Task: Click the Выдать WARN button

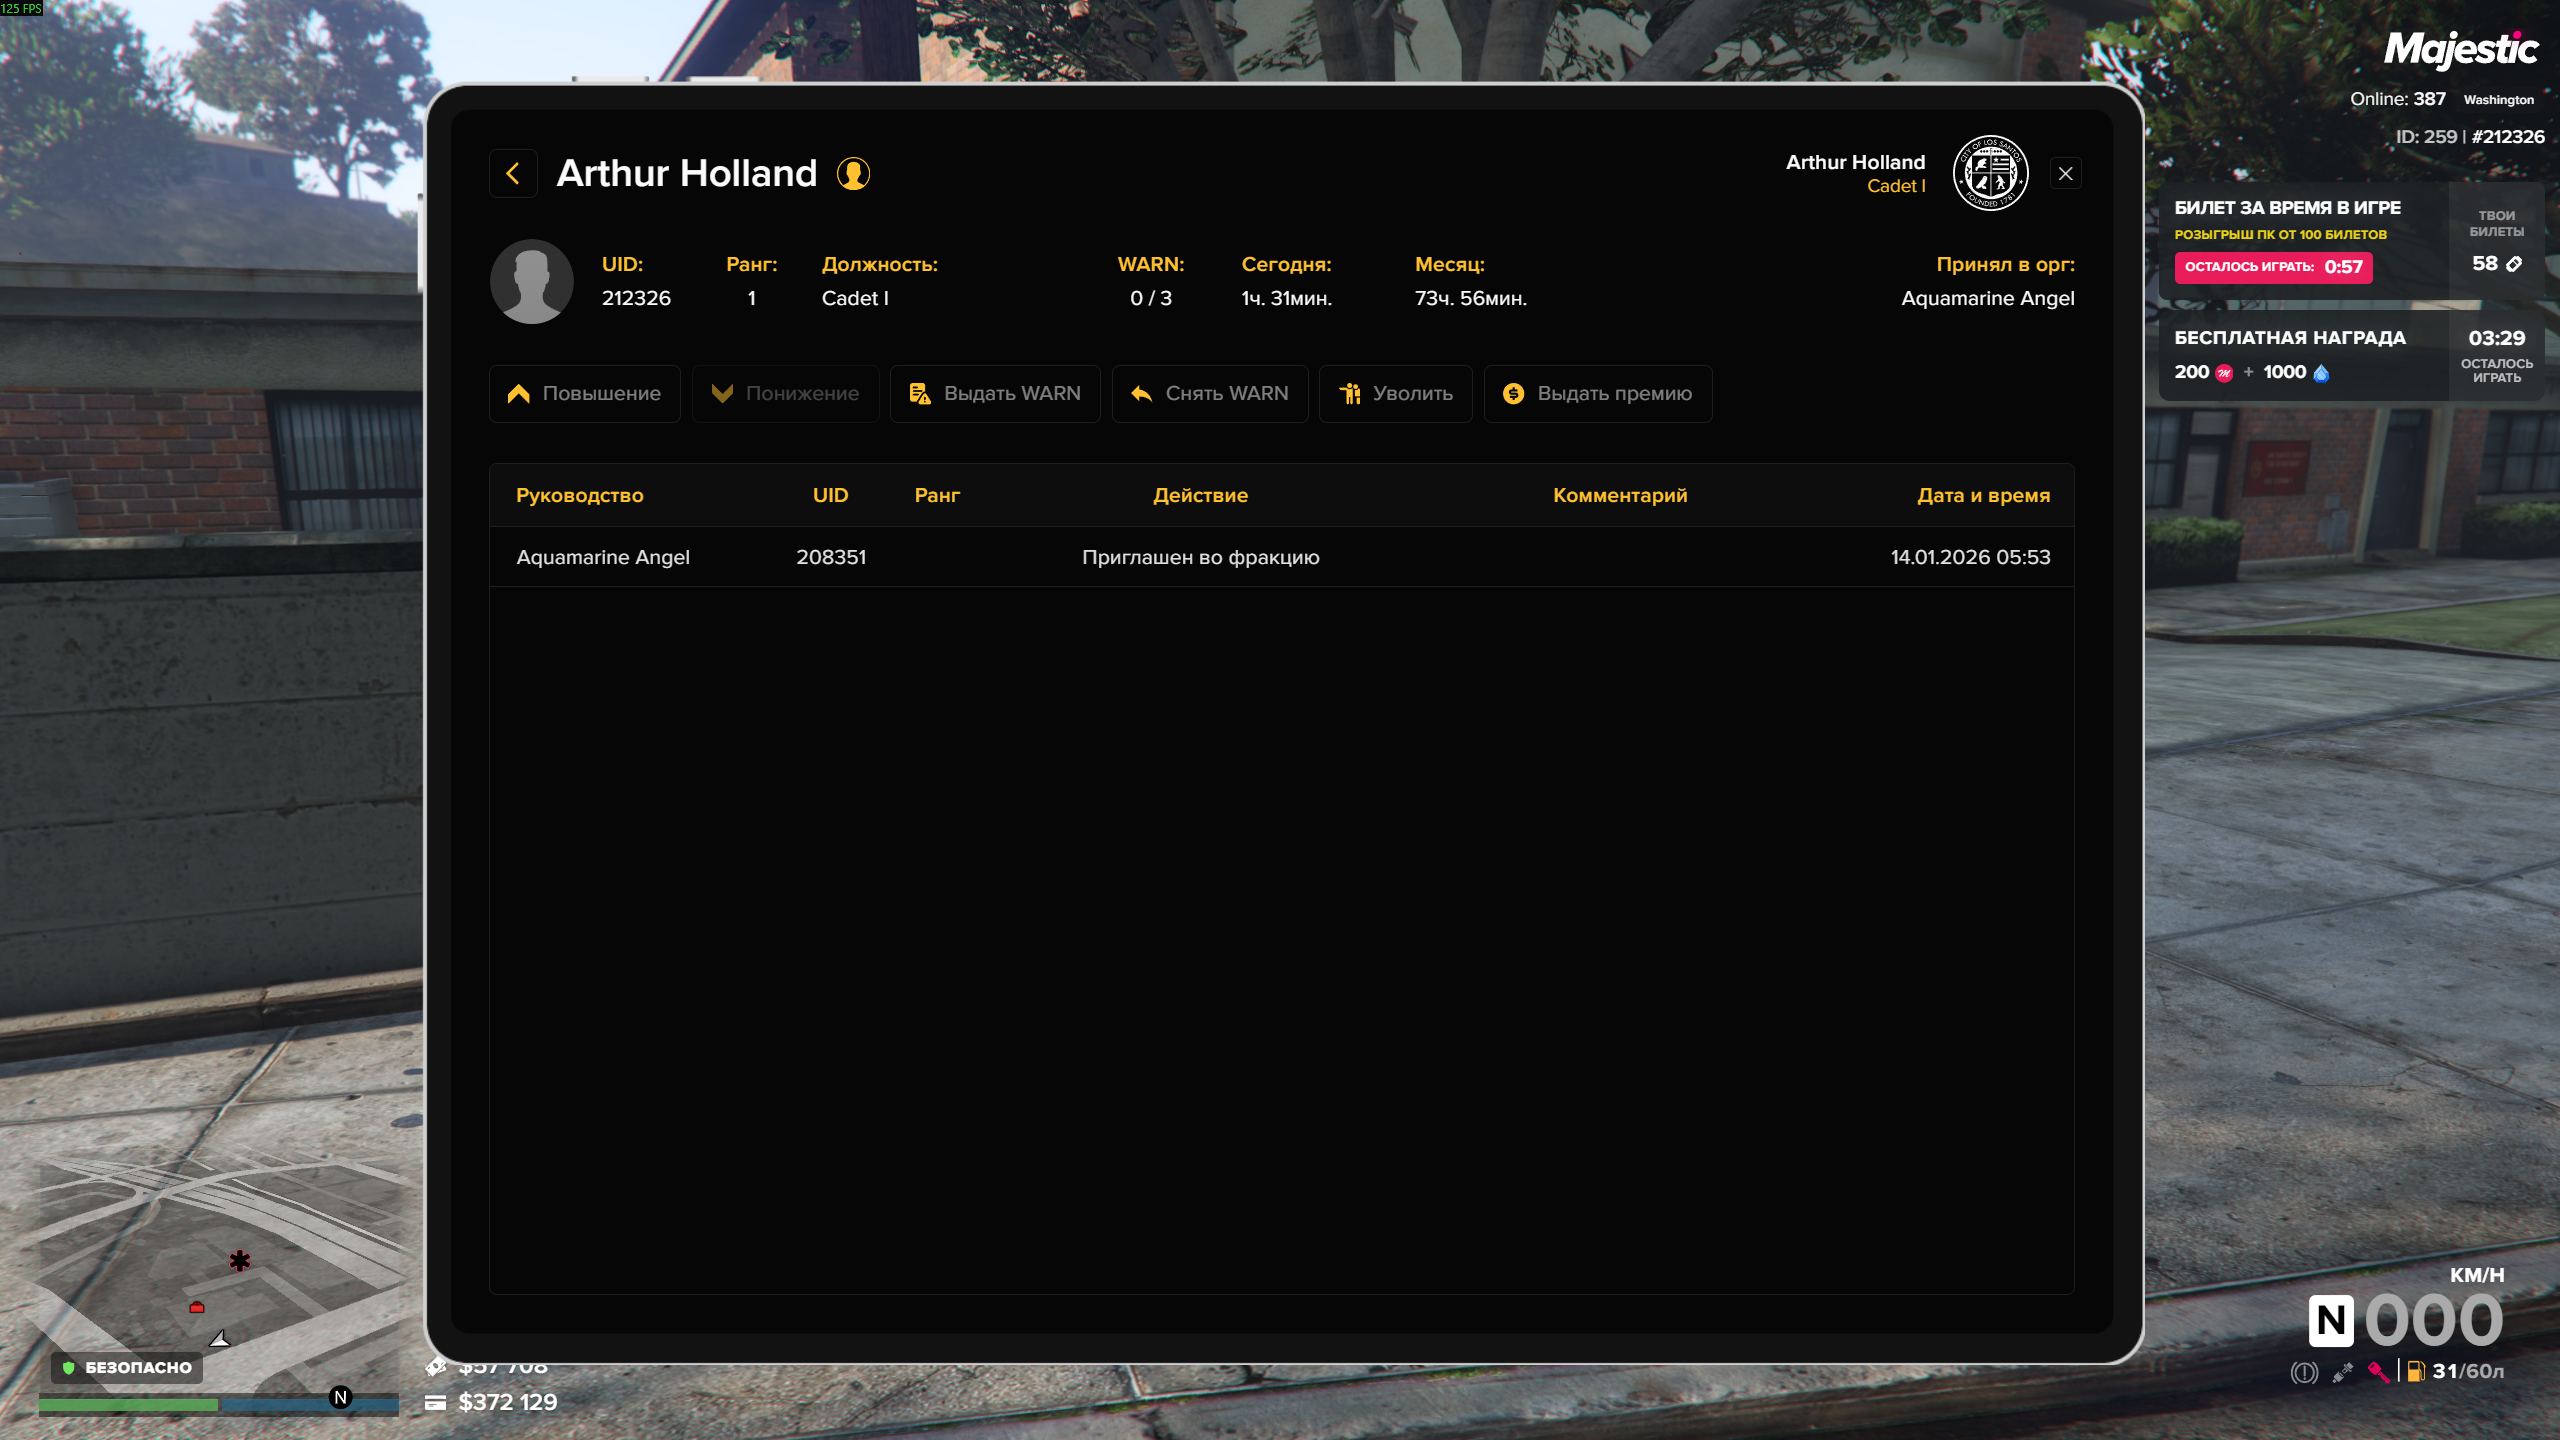Action: tap(995, 394)
